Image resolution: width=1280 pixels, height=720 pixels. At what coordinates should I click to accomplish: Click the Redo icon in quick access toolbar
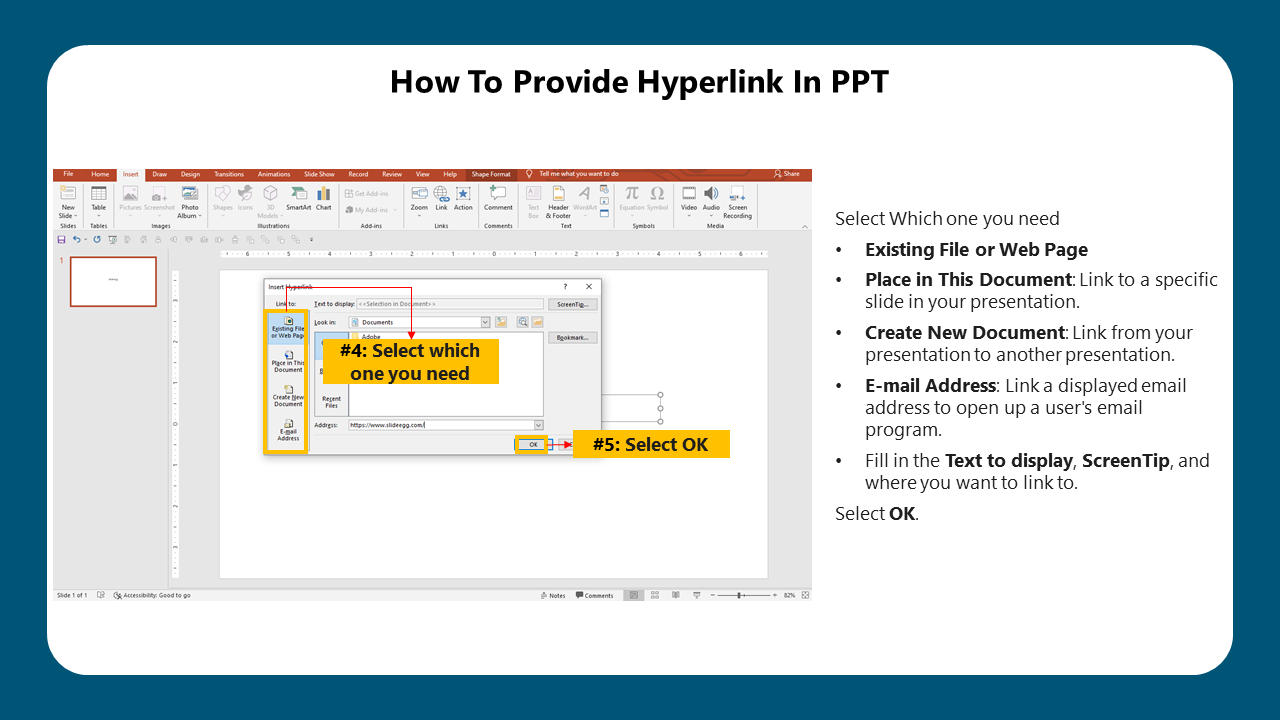pos(97,240)
